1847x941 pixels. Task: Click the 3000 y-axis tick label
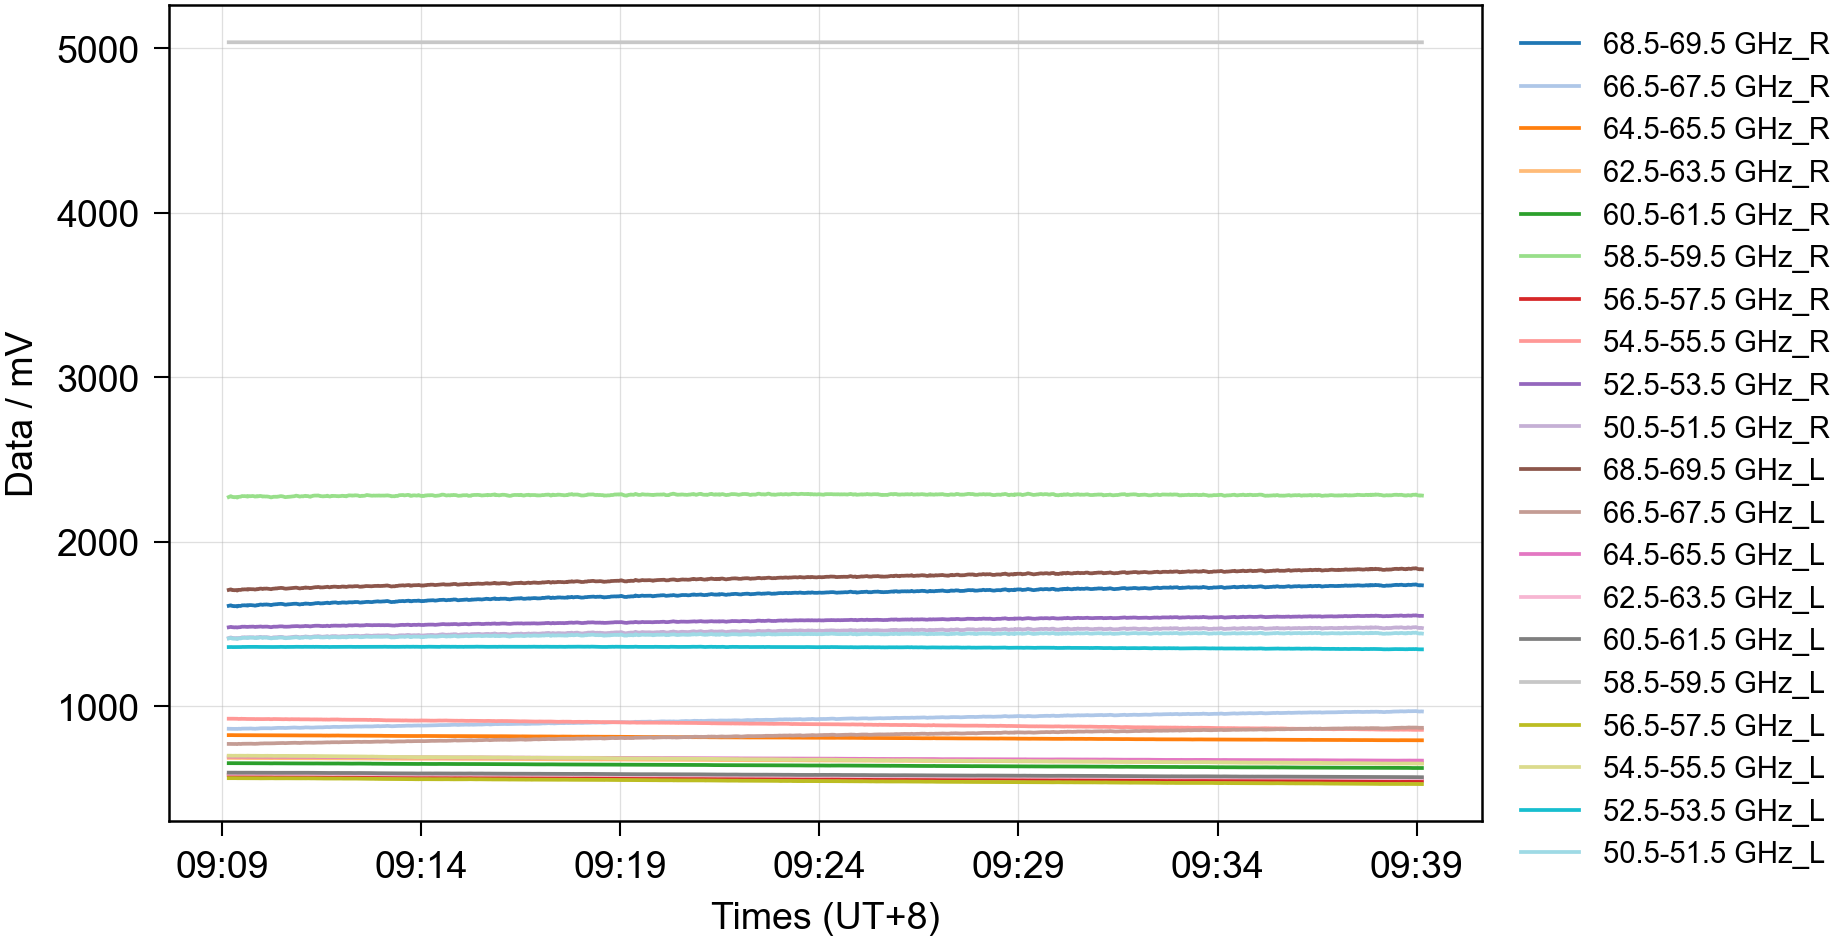pyautogui.click(x=98, y=379)
